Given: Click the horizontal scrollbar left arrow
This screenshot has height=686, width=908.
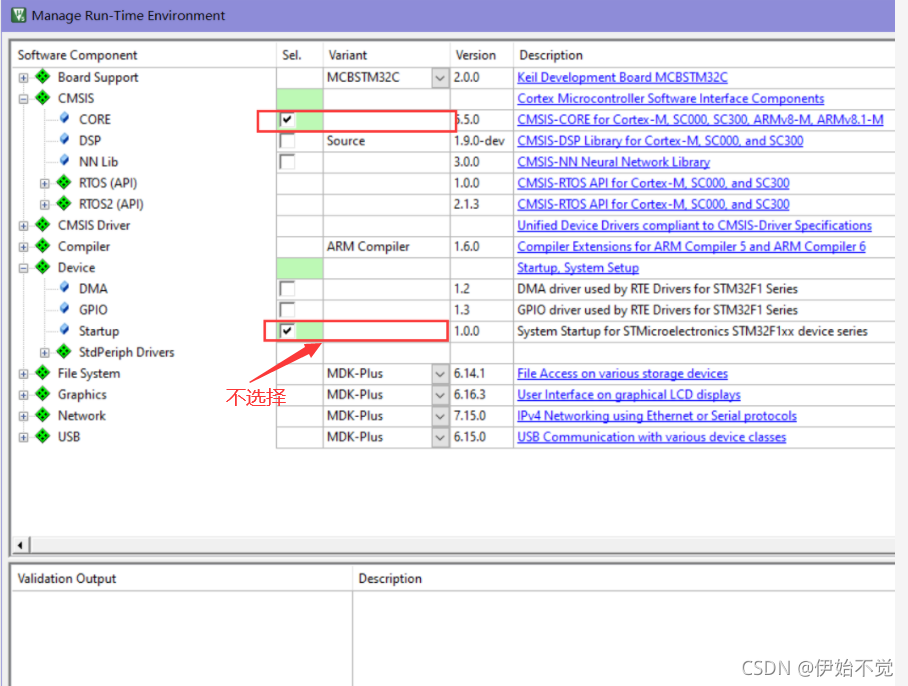Looking at the screenshot, I should (21, 545).
